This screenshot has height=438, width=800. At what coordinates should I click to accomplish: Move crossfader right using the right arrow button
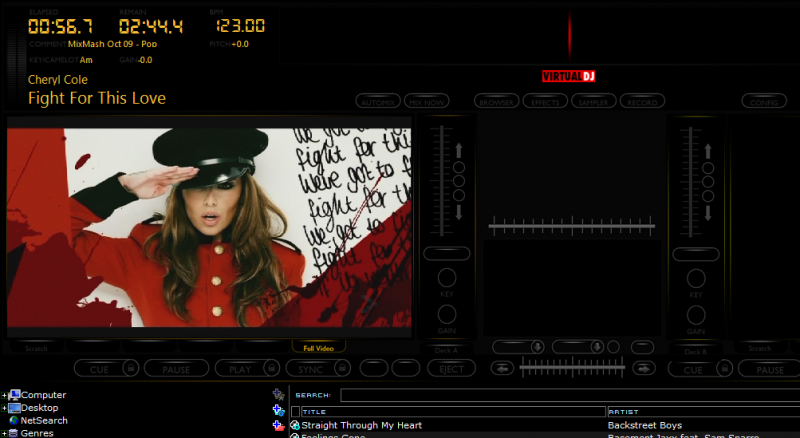tap(644, 368)
